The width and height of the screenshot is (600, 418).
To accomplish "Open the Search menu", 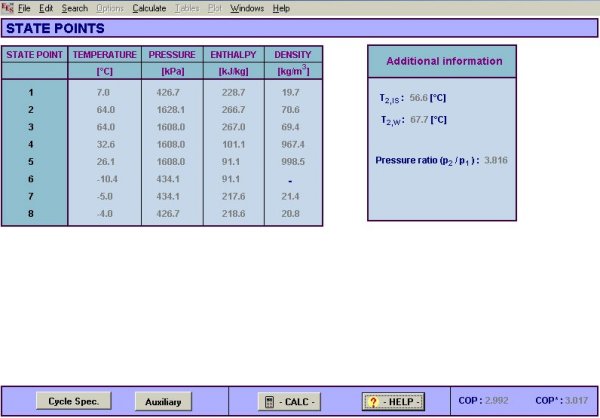I will pyautogui.click(x=75, y=8).
